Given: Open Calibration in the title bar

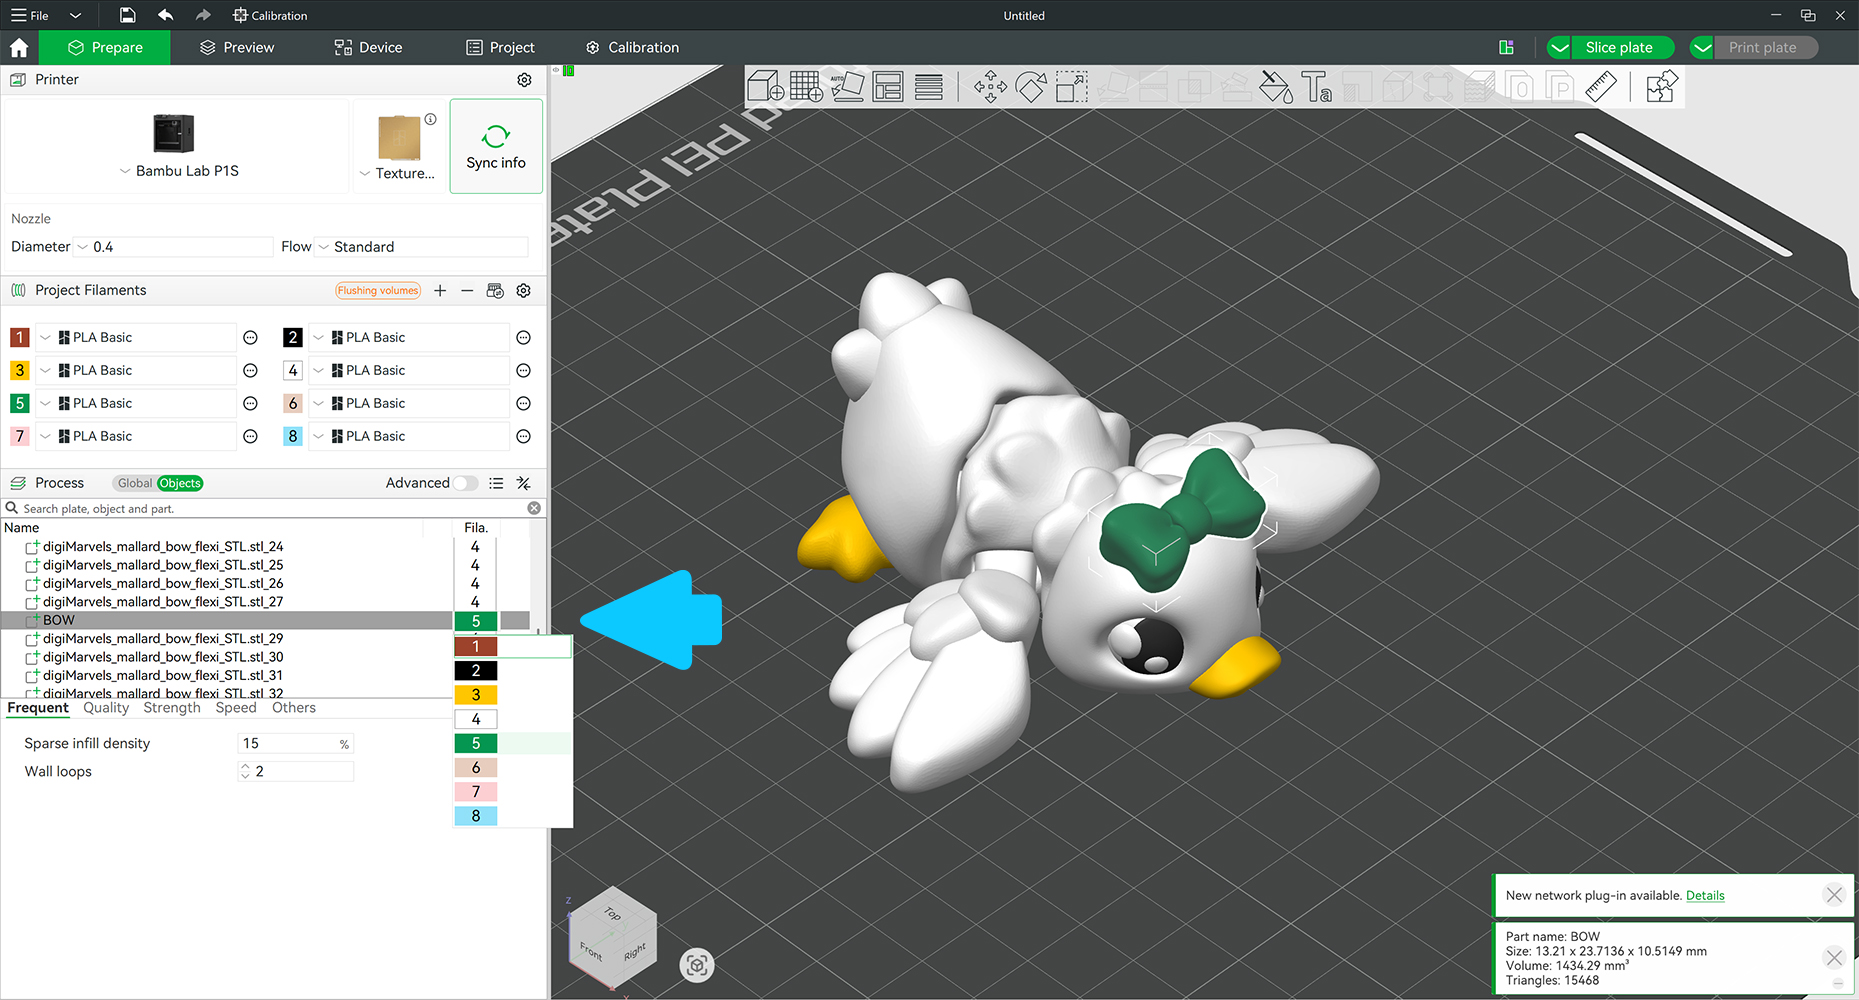Looking at the screenshot, I should click(x=270, y=15).
